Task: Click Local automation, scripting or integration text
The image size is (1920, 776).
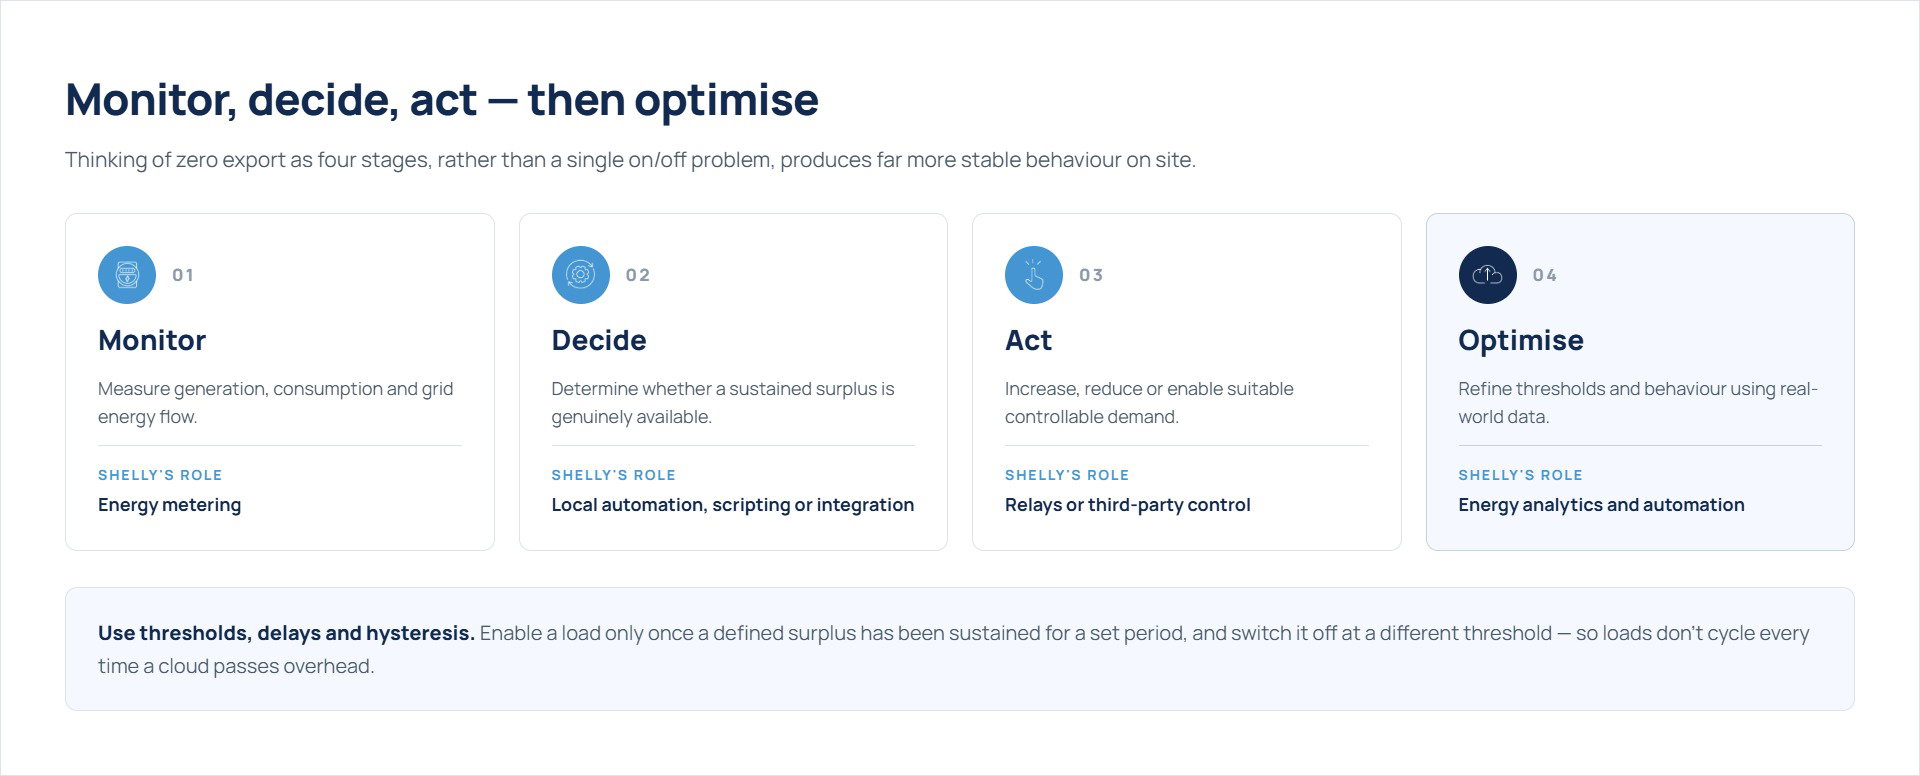Action: [733, 505]
